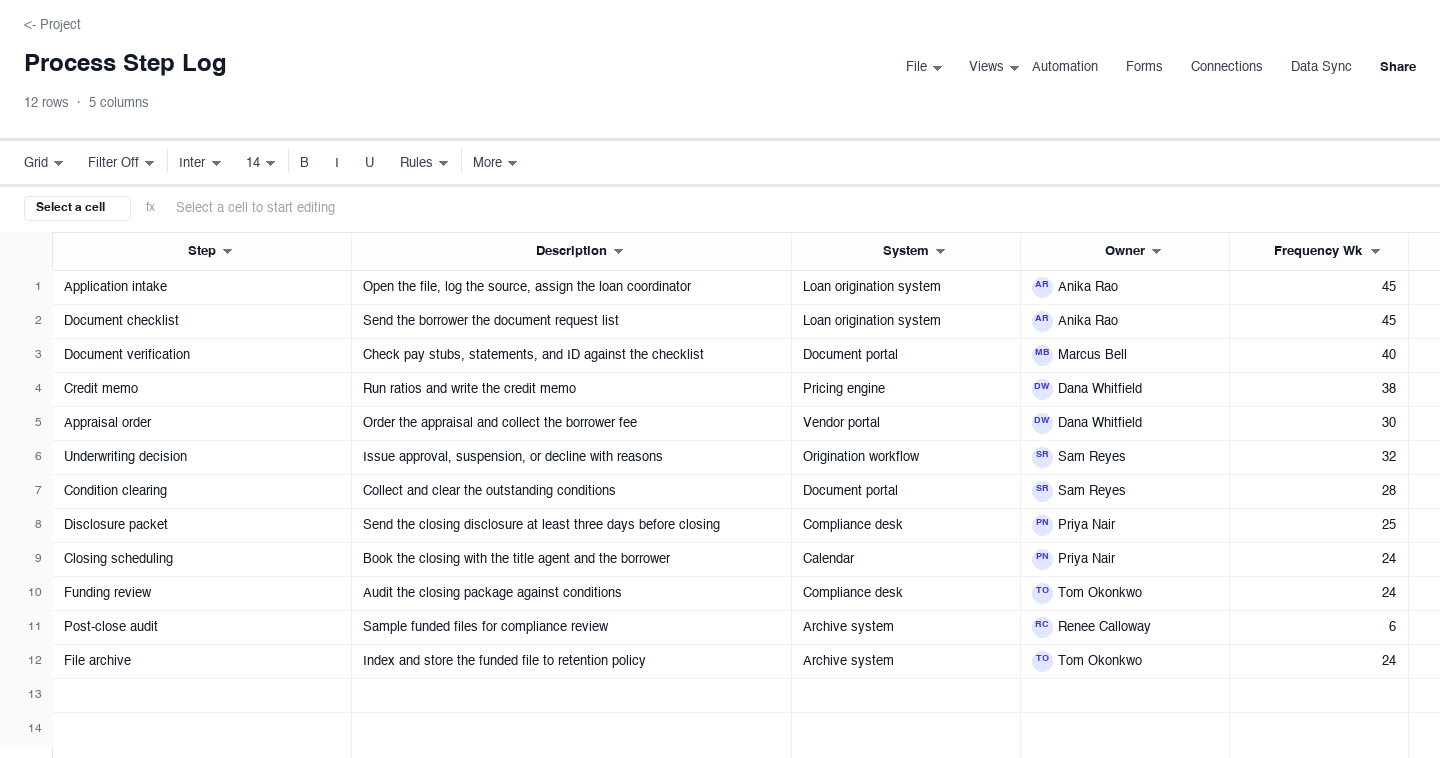Open the Grid view dropdown
Screen dimensions: 1440x758
pyautogui.click(x=44, y=162)
